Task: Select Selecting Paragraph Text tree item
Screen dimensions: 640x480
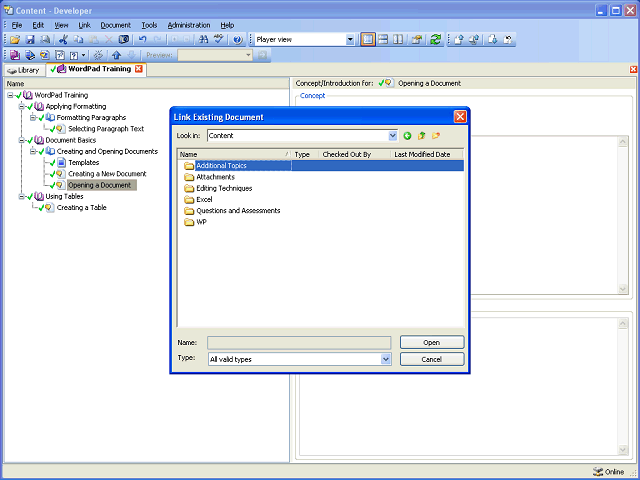Action: 106,129
